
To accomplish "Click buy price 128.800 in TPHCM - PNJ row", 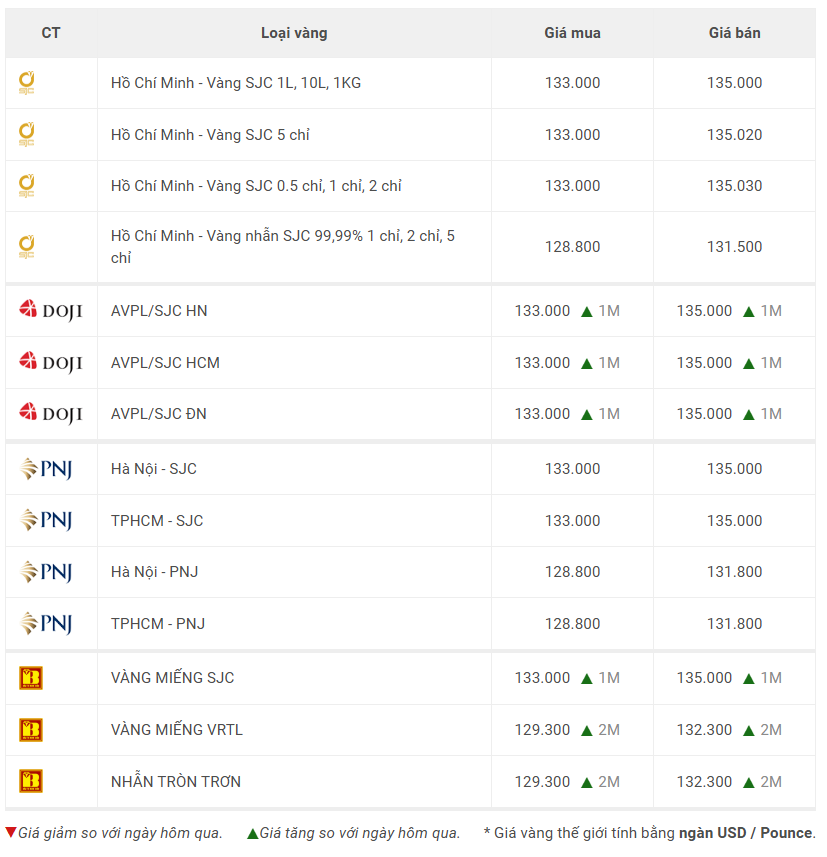I will (x=572, y=624).
